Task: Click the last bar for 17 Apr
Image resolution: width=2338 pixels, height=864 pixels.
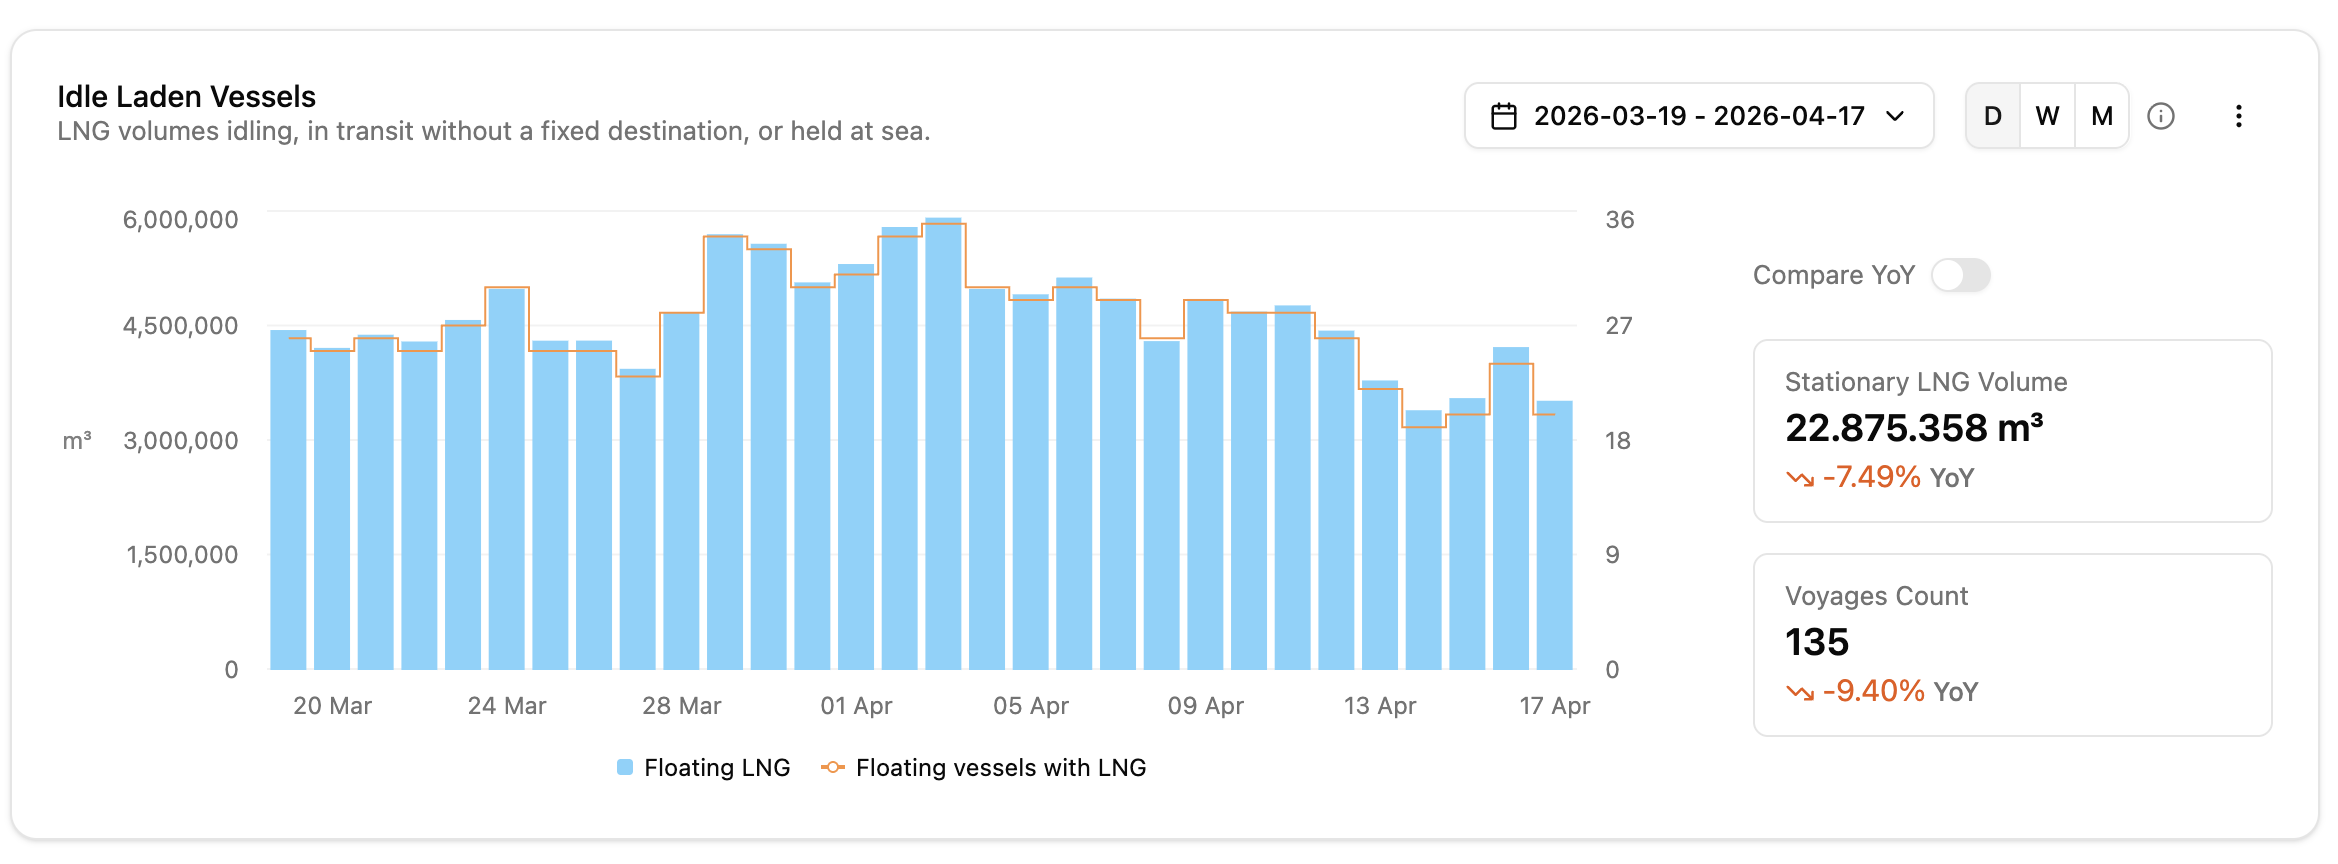Action: (x=1554, y=535)
